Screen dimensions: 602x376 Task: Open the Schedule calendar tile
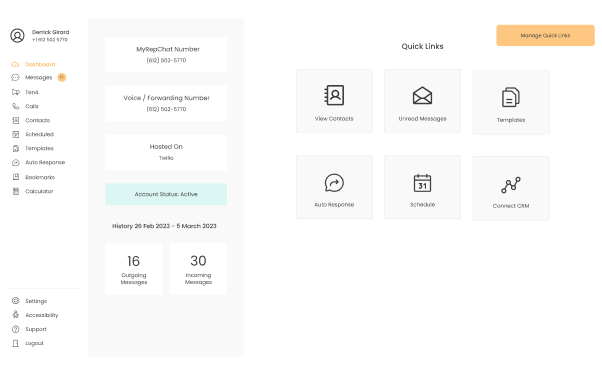[x=422, y=187]
